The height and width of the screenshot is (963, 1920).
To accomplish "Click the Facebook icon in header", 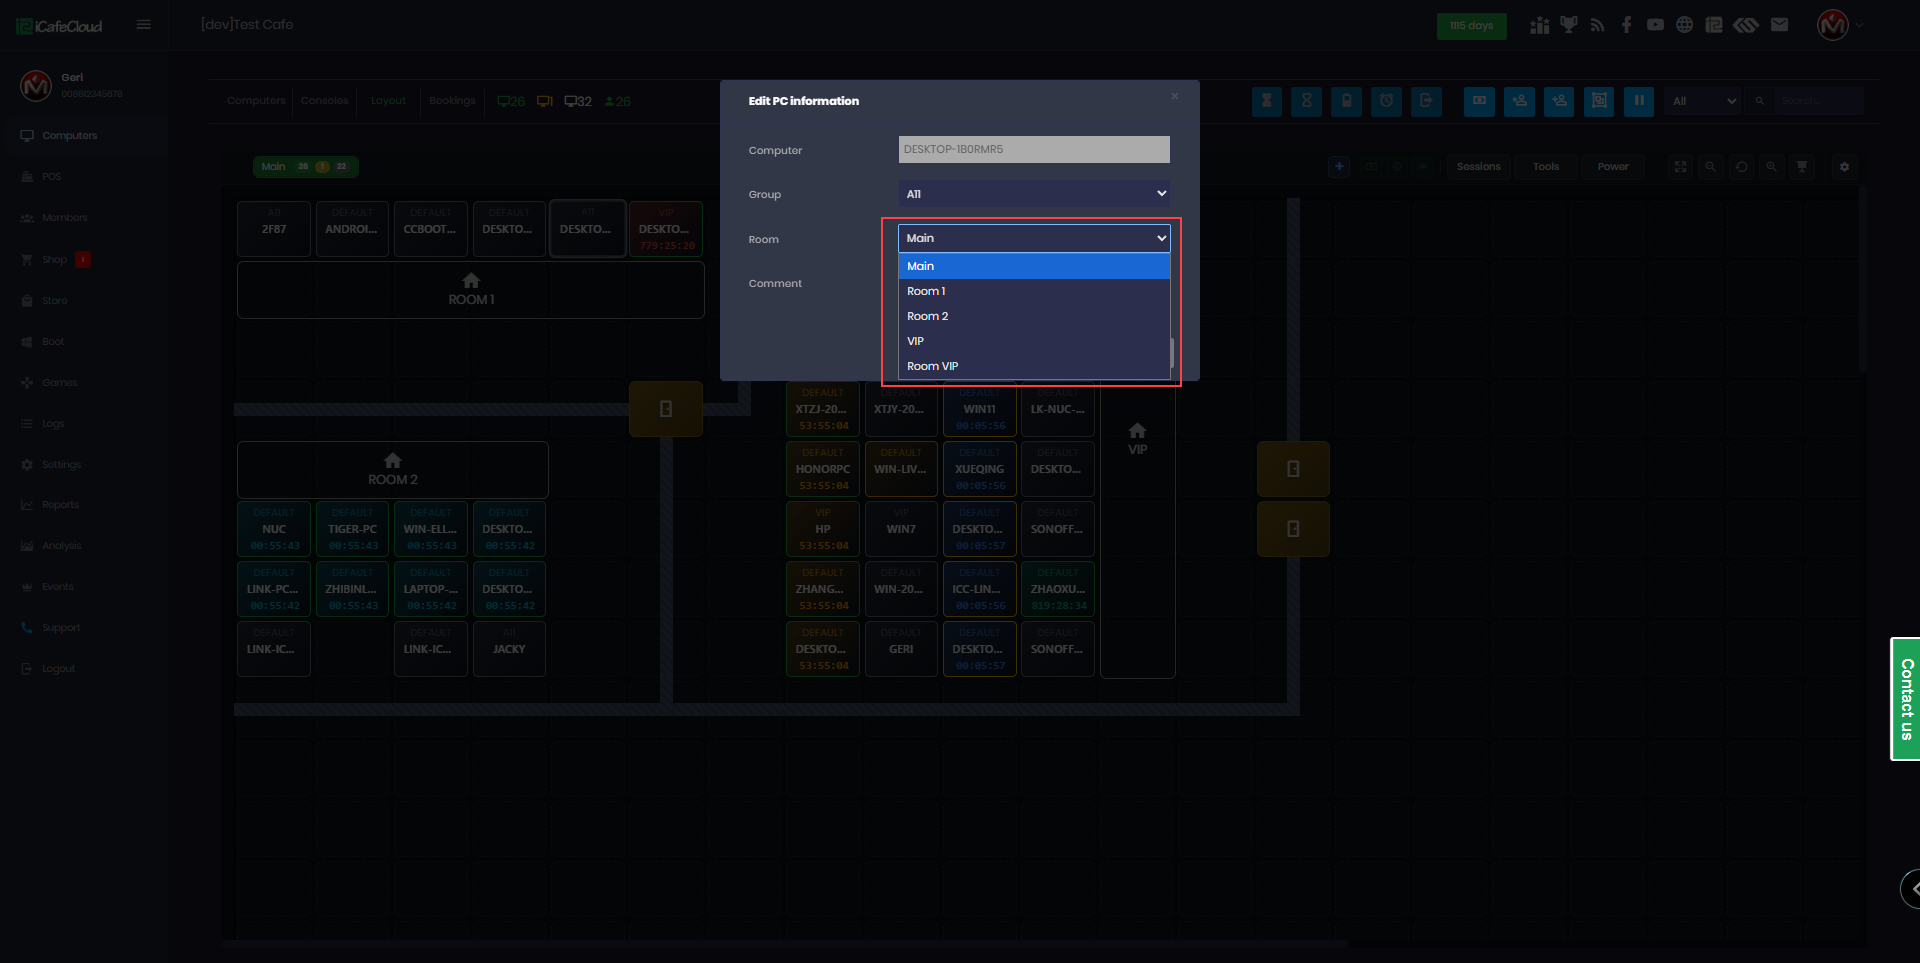I will coord(1627,25).
